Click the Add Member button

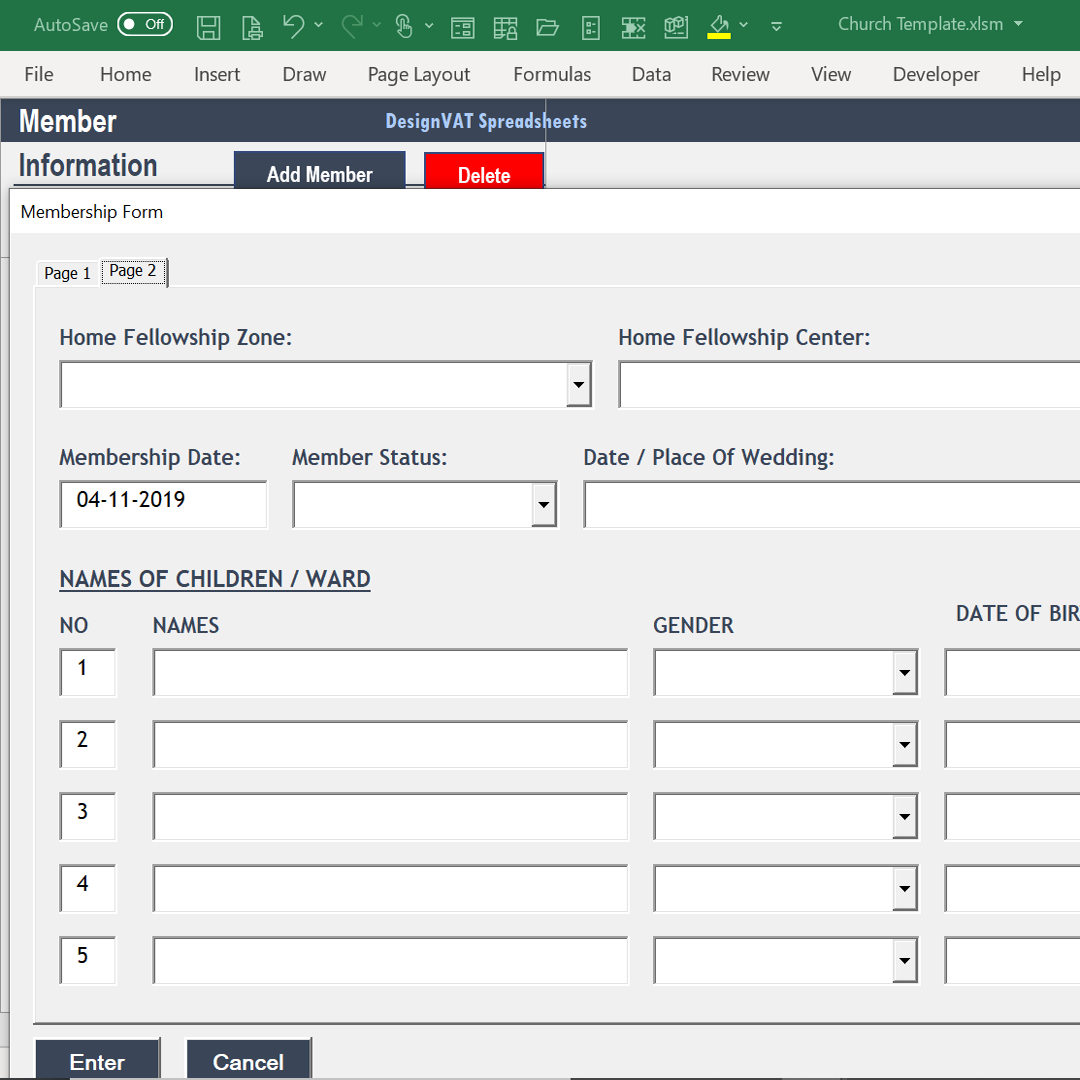319,173
